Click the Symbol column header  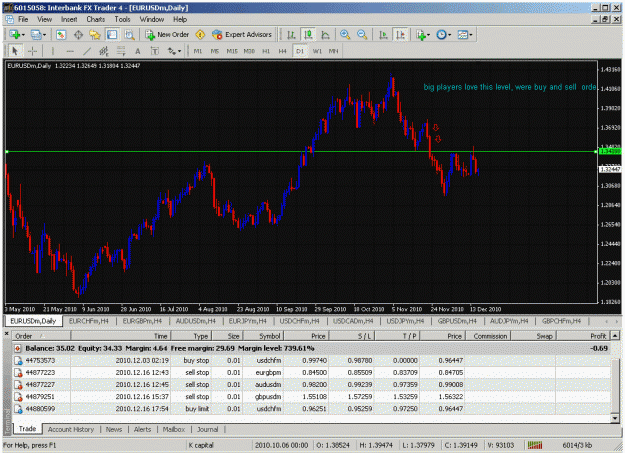coord(263,336)
